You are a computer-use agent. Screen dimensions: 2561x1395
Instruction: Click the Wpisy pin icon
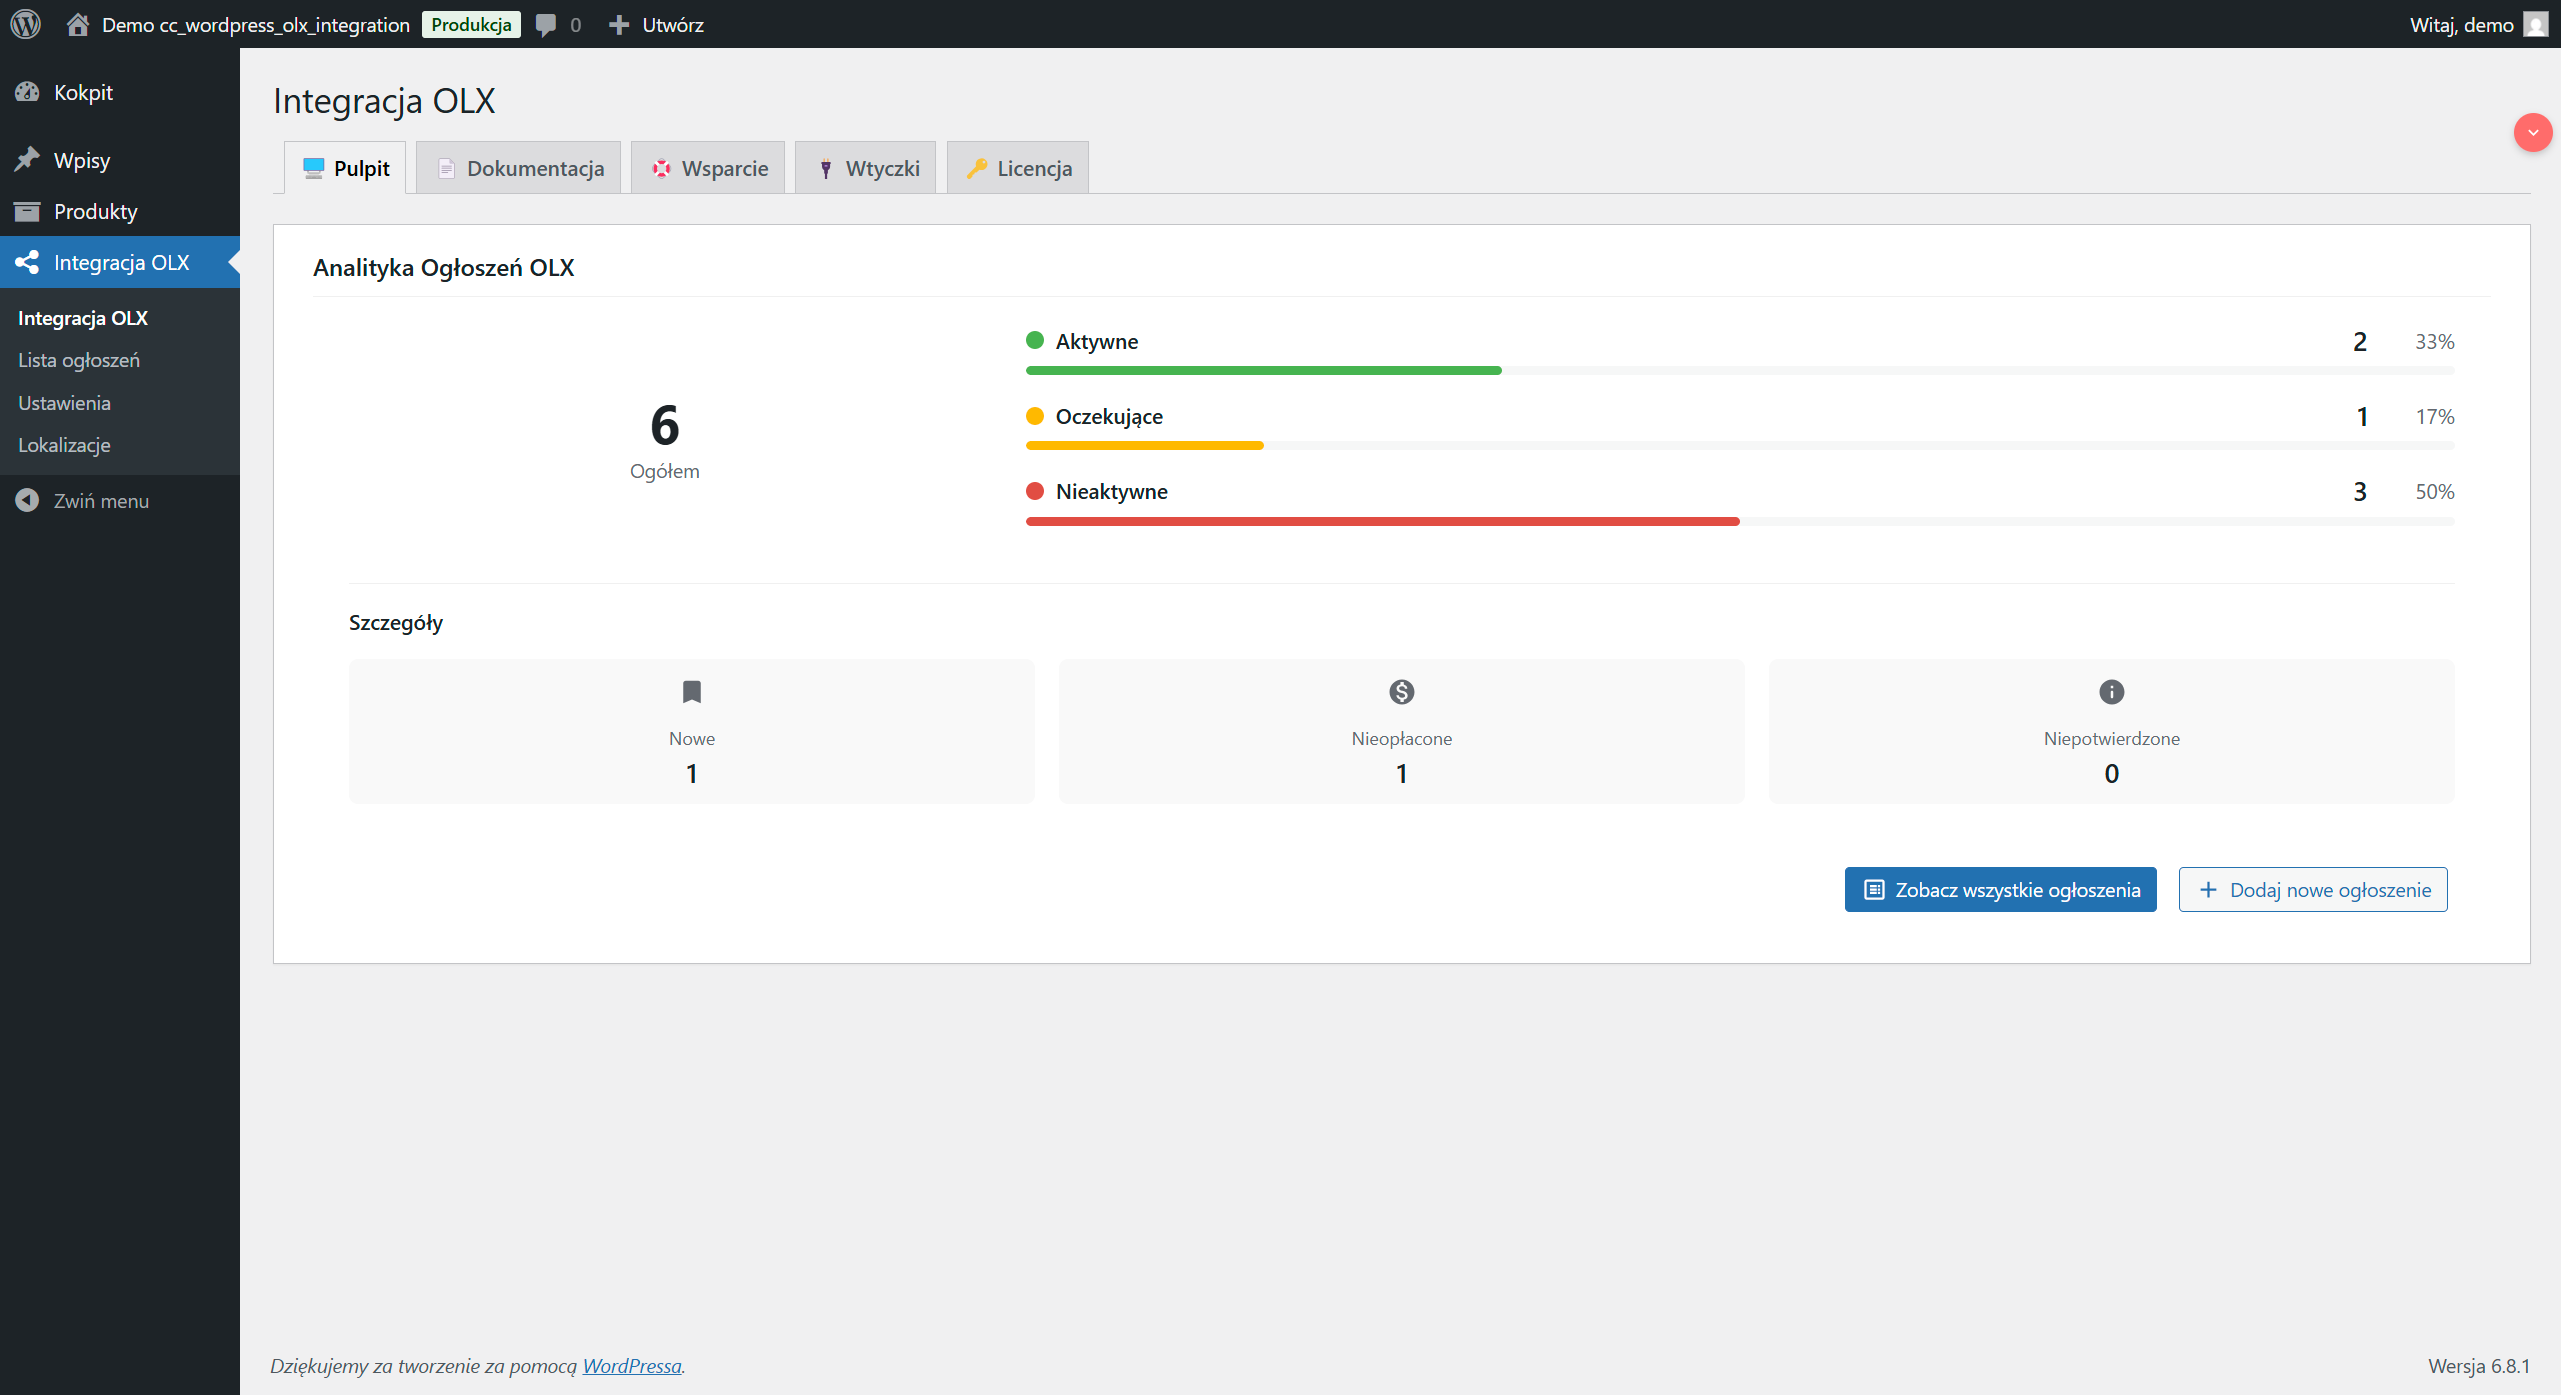coord(27,160)
